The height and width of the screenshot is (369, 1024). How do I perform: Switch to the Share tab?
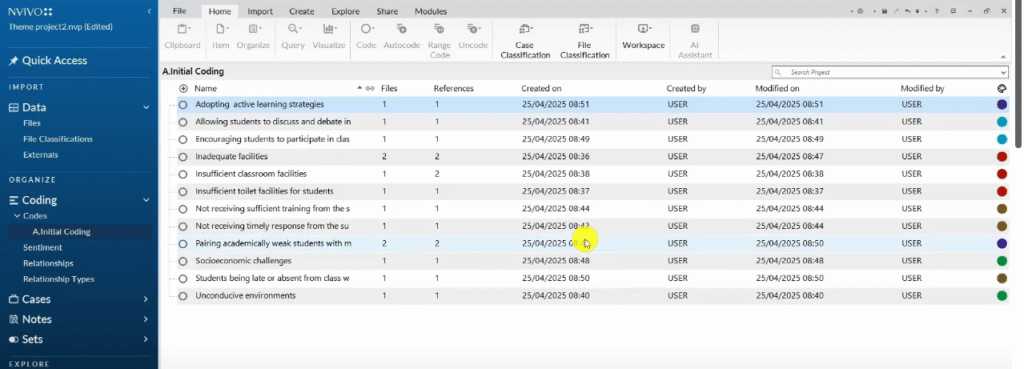pos(387,11)
